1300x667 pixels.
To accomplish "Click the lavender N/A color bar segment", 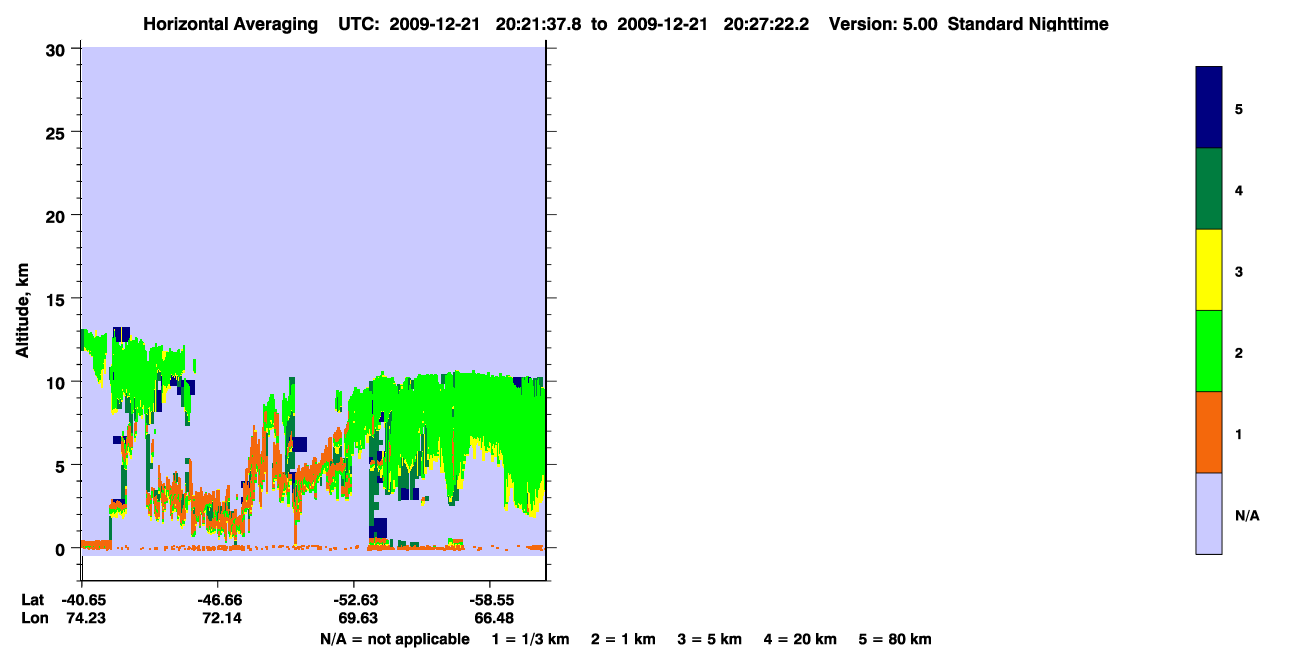I will [x=1209, y=513].
